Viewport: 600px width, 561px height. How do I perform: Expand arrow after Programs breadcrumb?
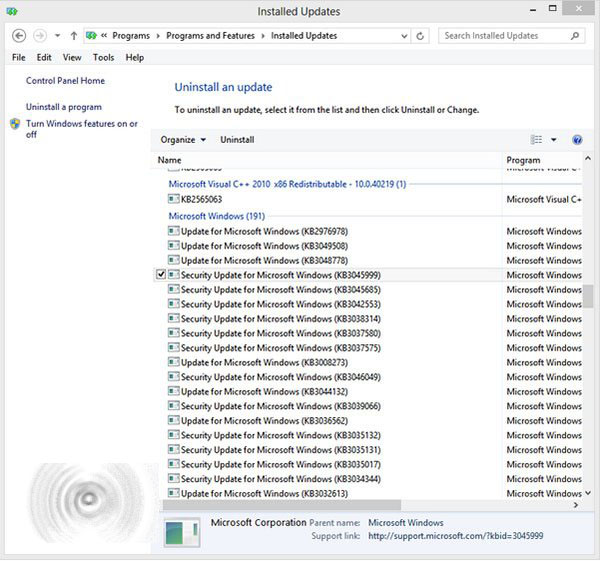158,36
